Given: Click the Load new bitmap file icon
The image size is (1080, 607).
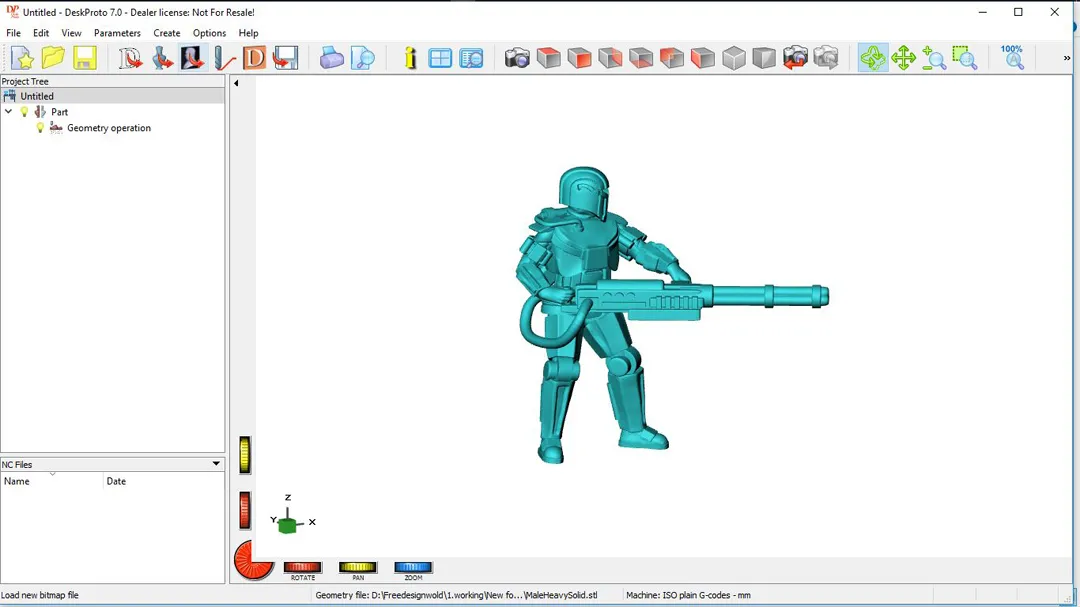Looking at the screenshot, I should click(x=192, y=58).
